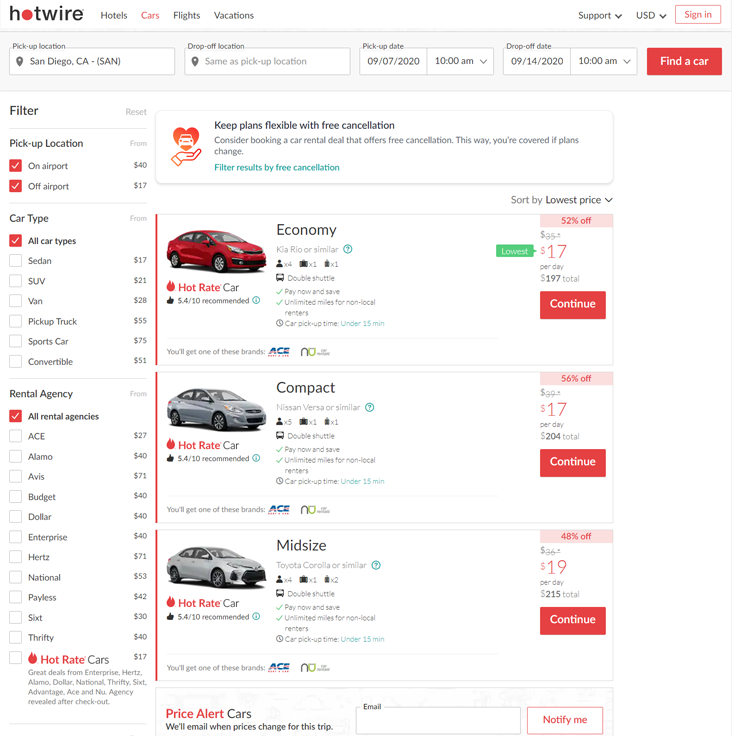The width and height of the screenshot is (732, 736).
Task: Click the Under 15 min link on Economy card
Action: [x=362, y=323]
